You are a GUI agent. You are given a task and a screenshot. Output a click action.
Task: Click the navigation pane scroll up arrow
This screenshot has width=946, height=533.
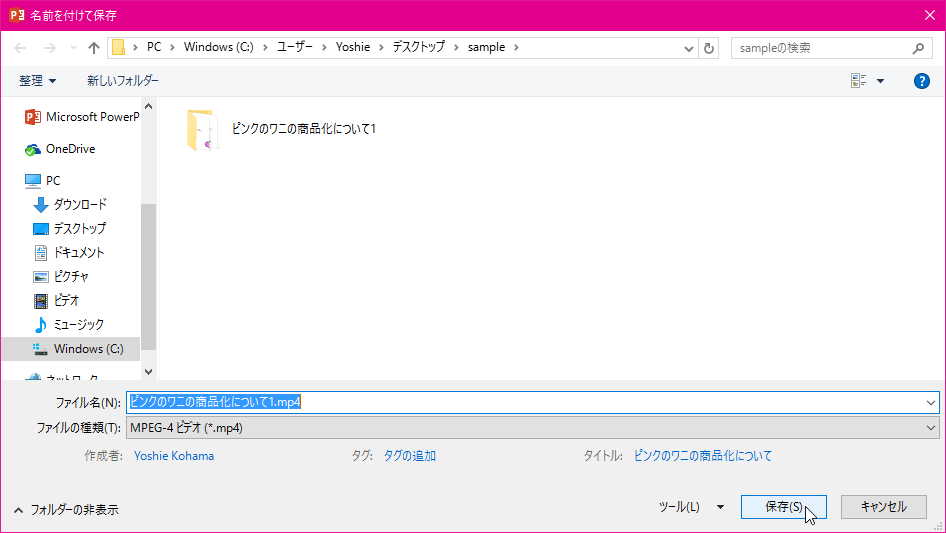point(148,107)
